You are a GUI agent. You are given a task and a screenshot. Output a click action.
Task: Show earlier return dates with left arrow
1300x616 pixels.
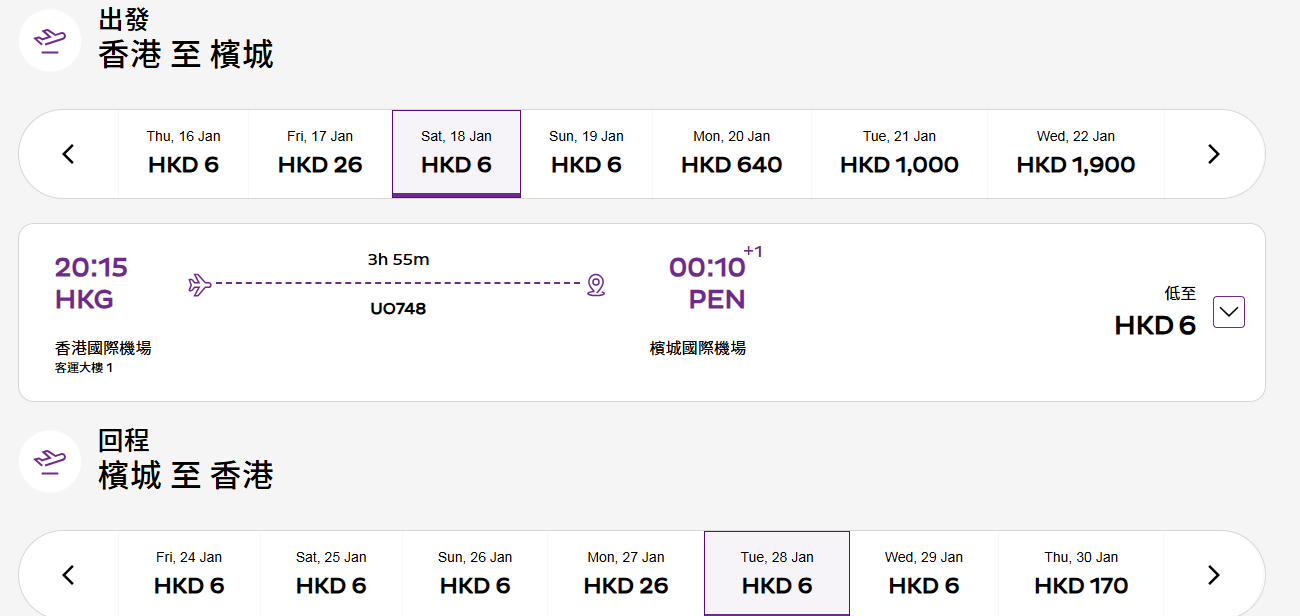click(68, 575)
